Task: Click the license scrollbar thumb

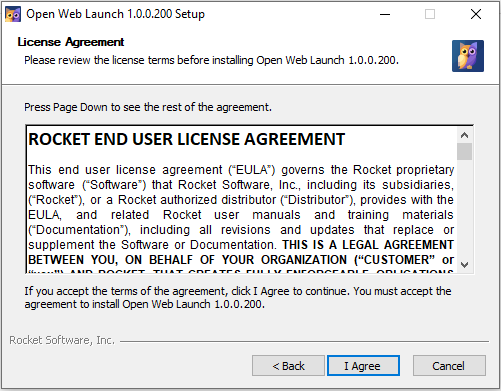Action: pos(464,152)
